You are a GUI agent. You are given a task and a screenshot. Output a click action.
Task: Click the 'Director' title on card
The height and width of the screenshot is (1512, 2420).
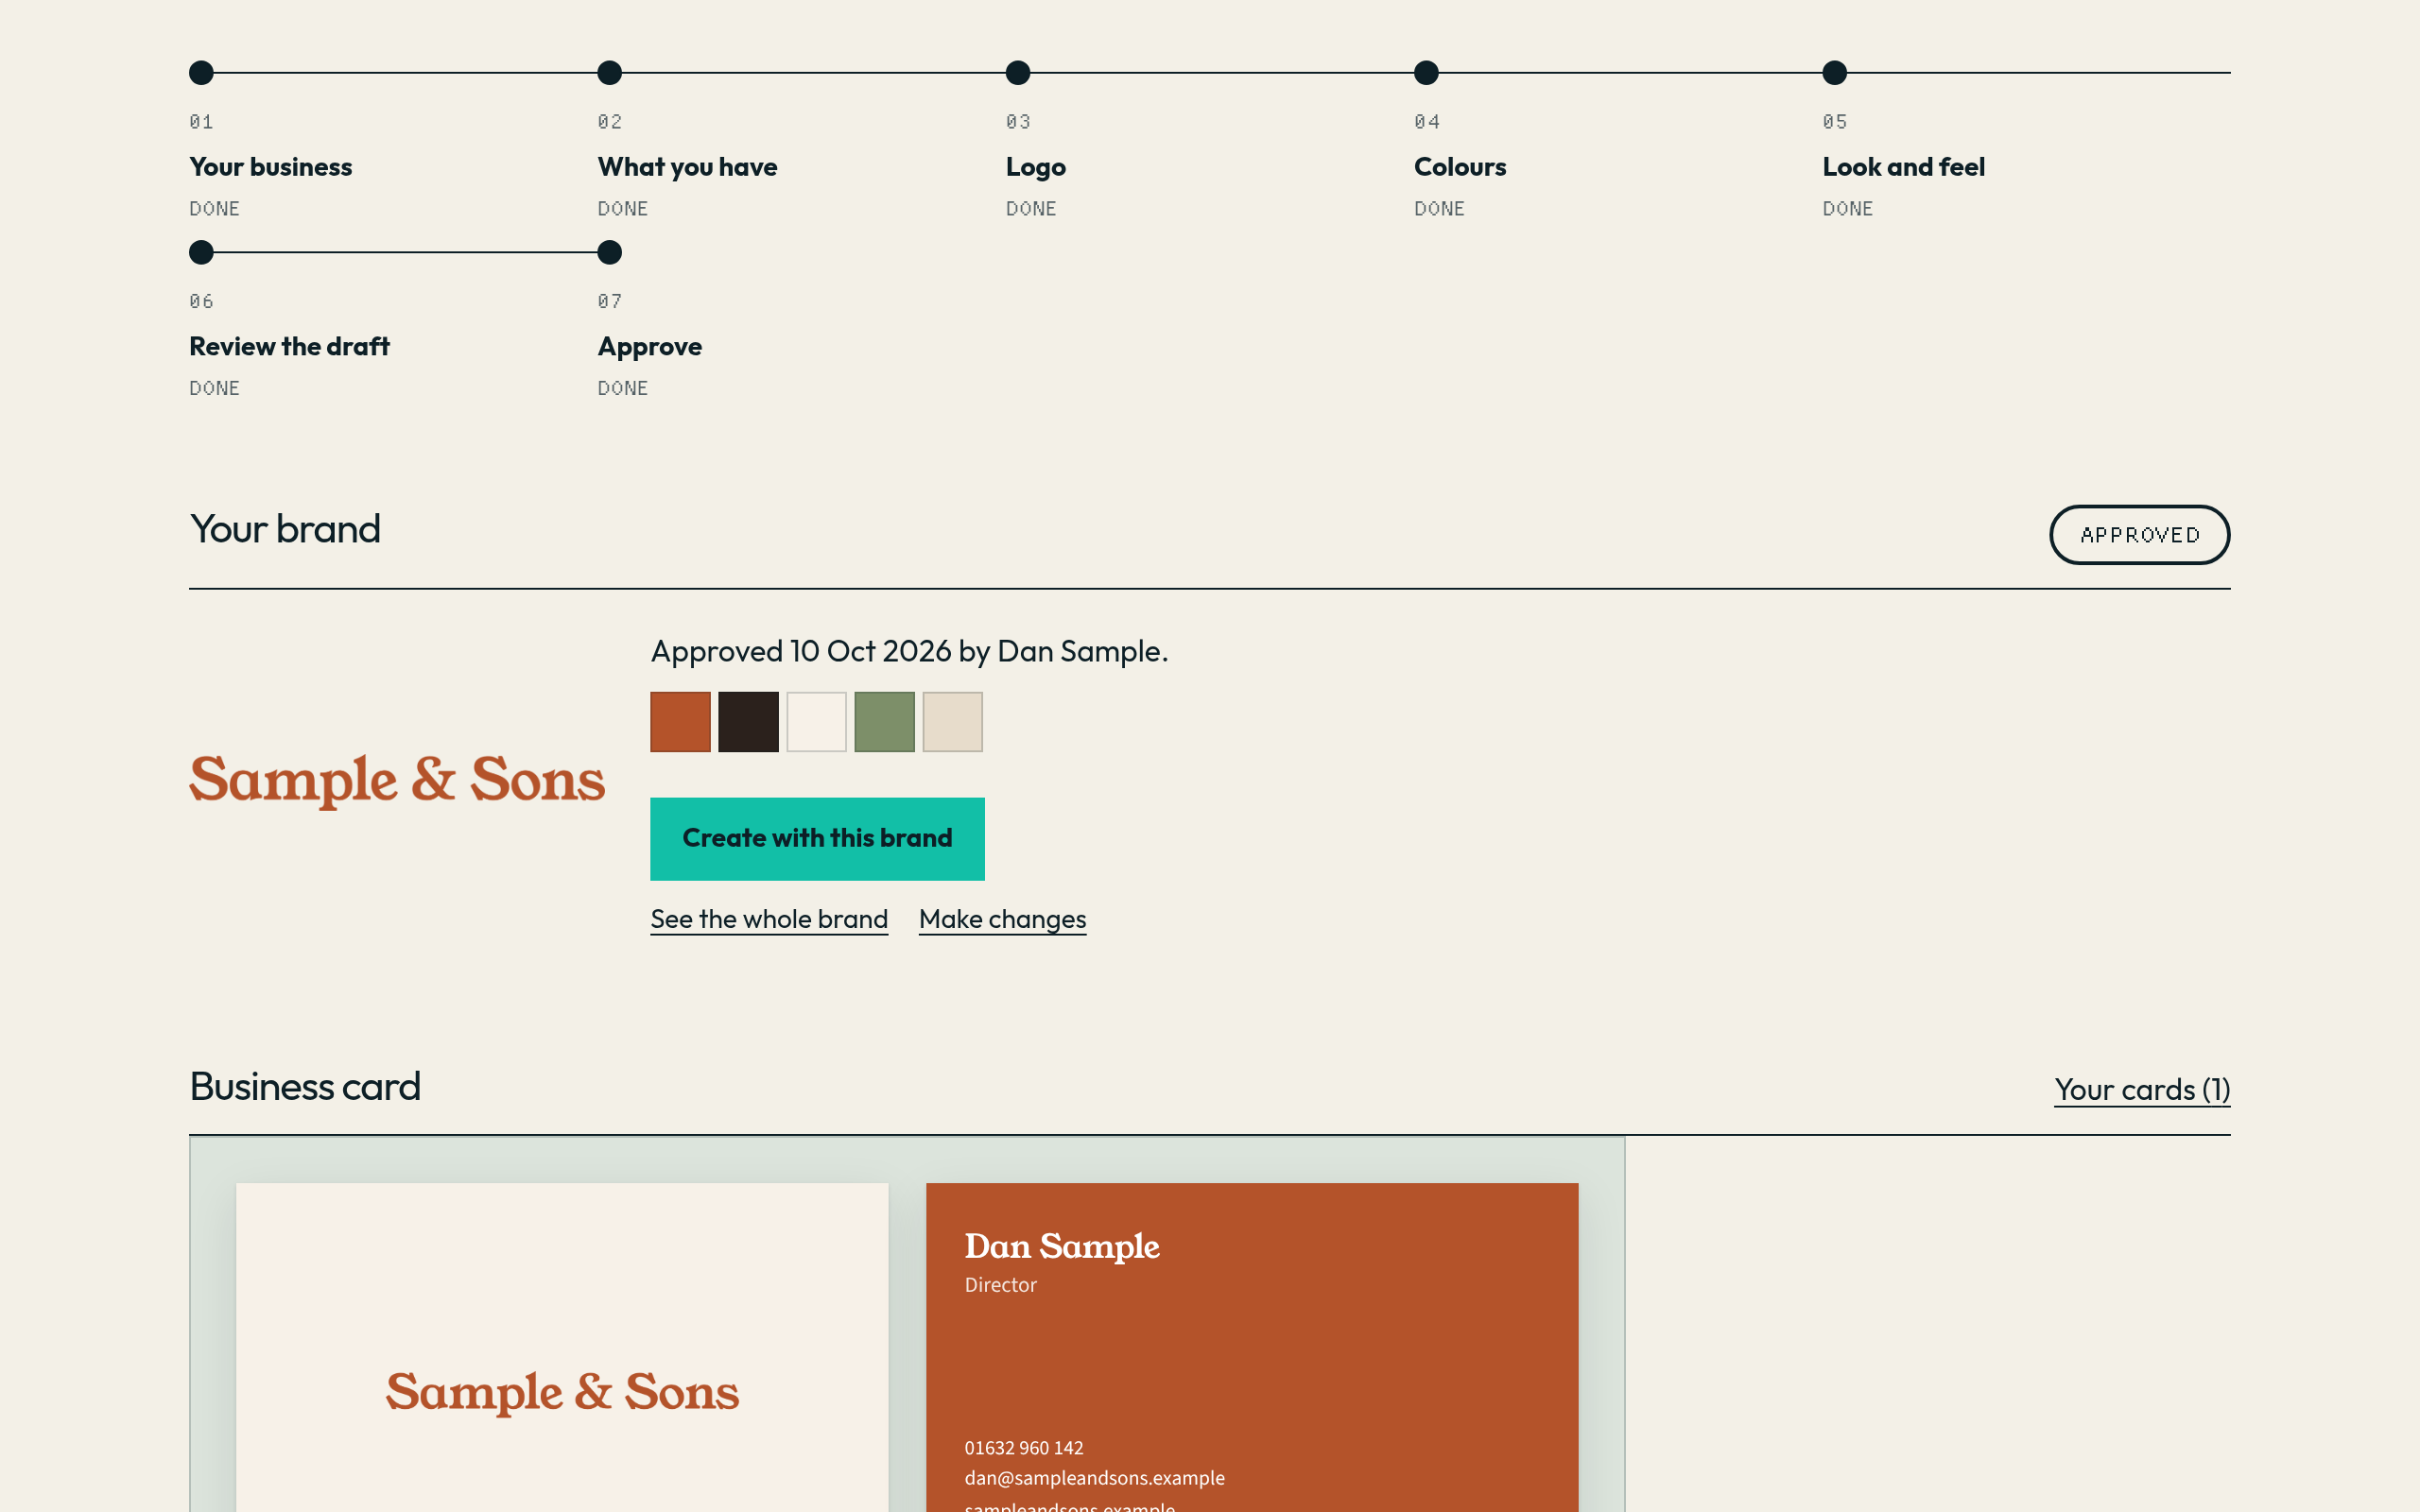[x=1000, y=1285]
